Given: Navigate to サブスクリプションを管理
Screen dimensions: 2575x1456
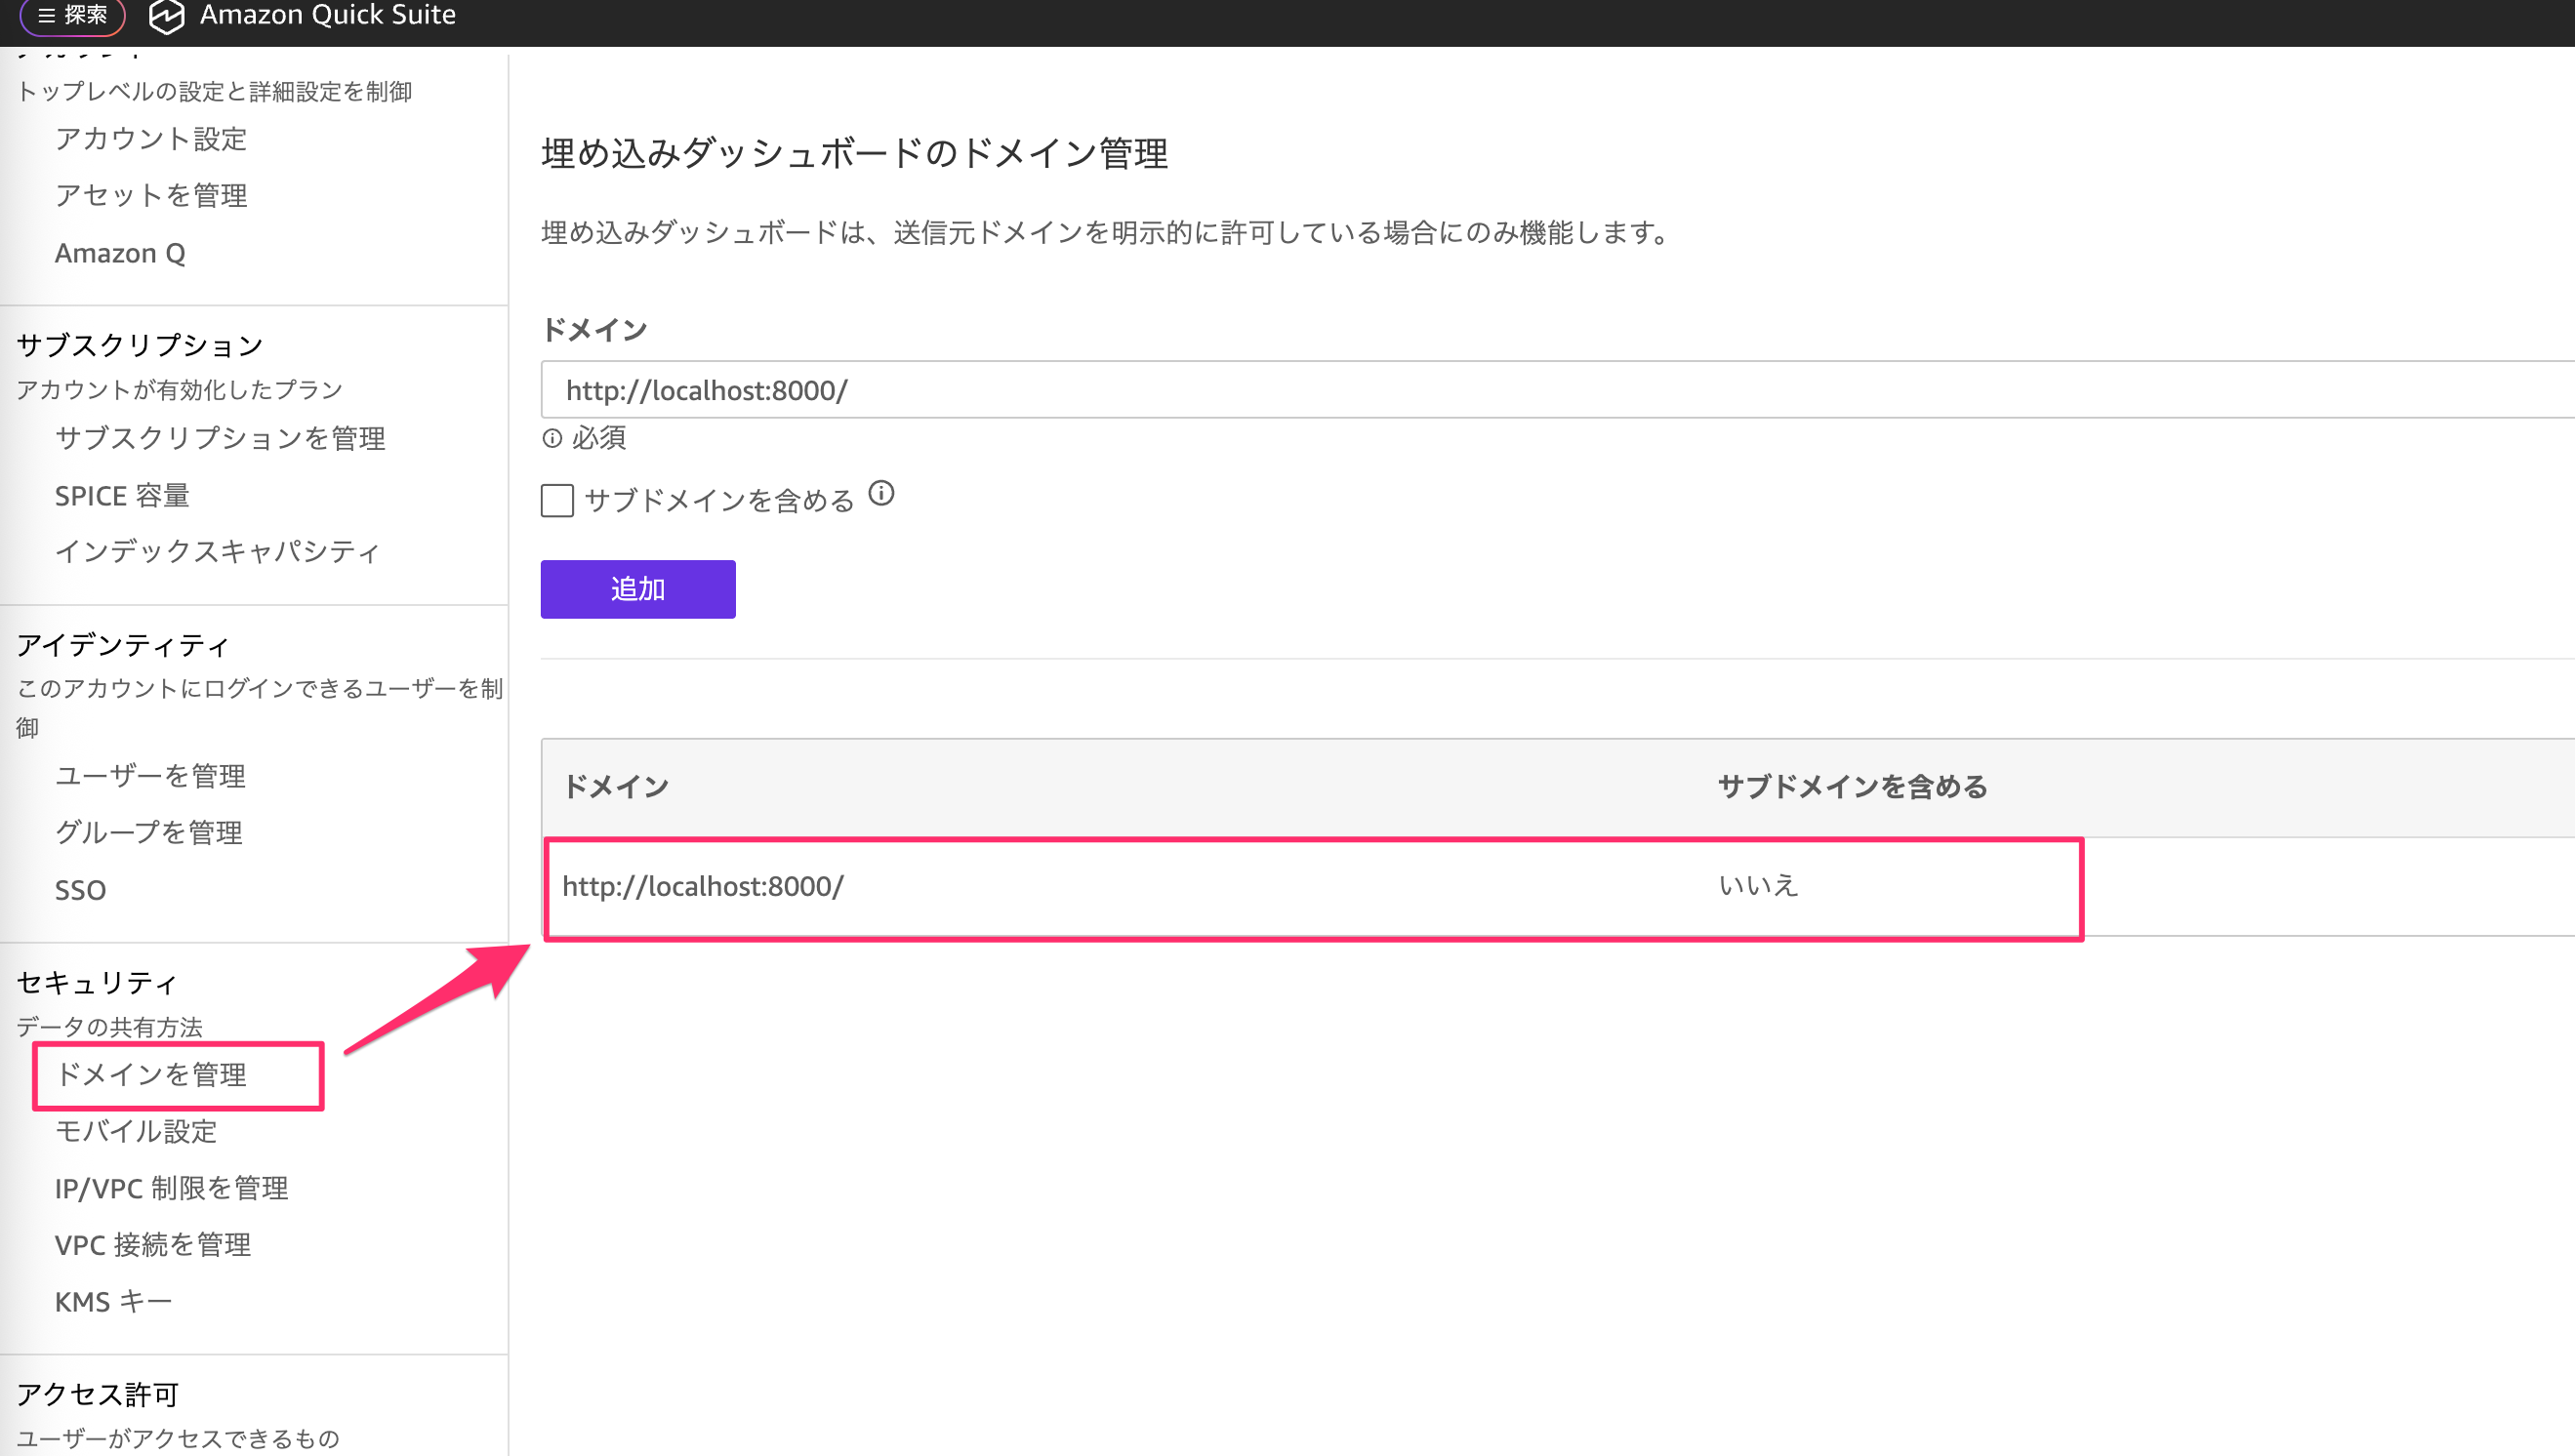Looking at the screenshot, I should coord(221,438).
